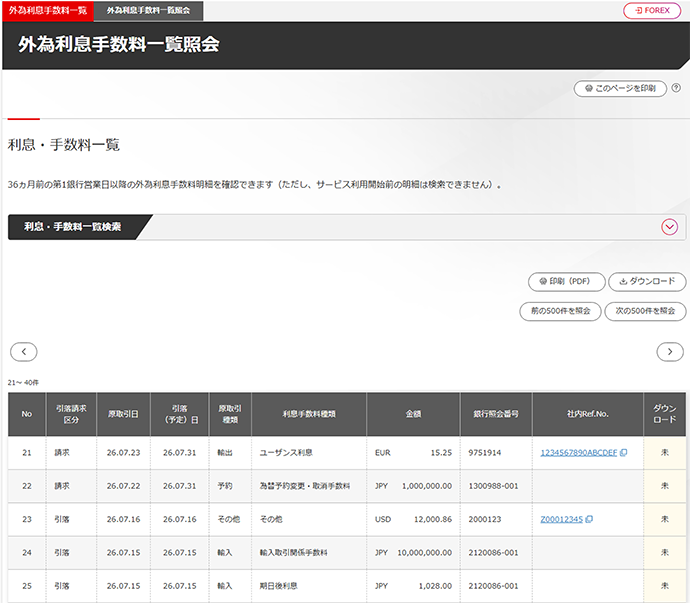
Task: Click the help question mark icon
Action: click(x=677, y=89)
